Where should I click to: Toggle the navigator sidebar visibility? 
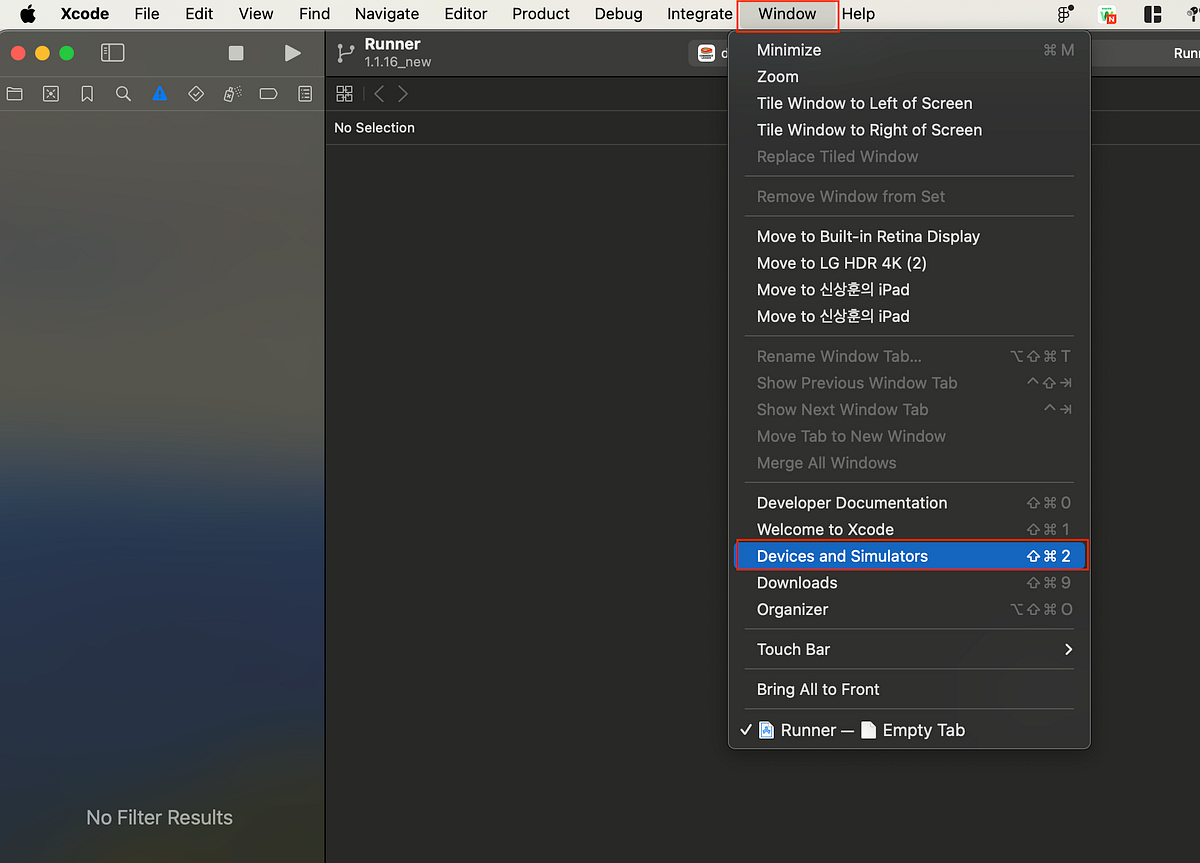coord(112,52)
